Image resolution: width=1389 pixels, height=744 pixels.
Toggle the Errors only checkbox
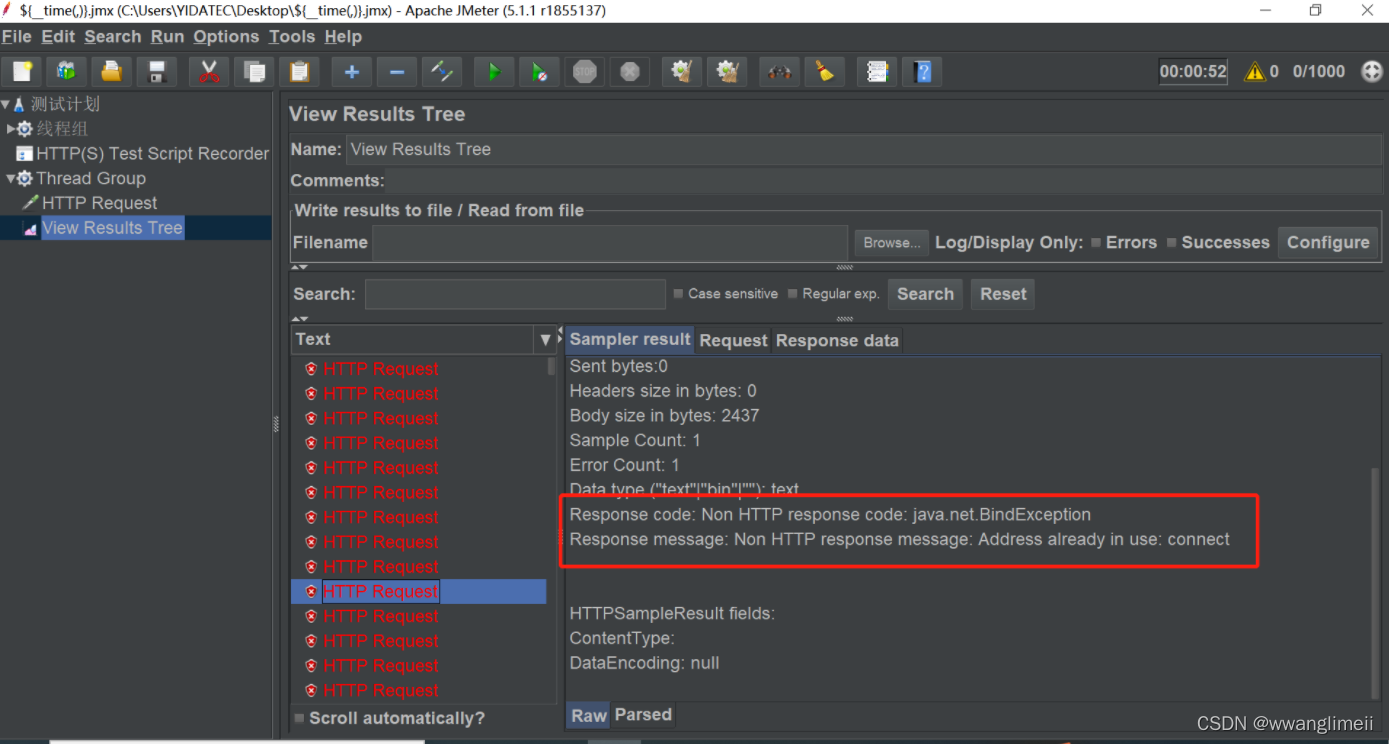pos(1096,242)
